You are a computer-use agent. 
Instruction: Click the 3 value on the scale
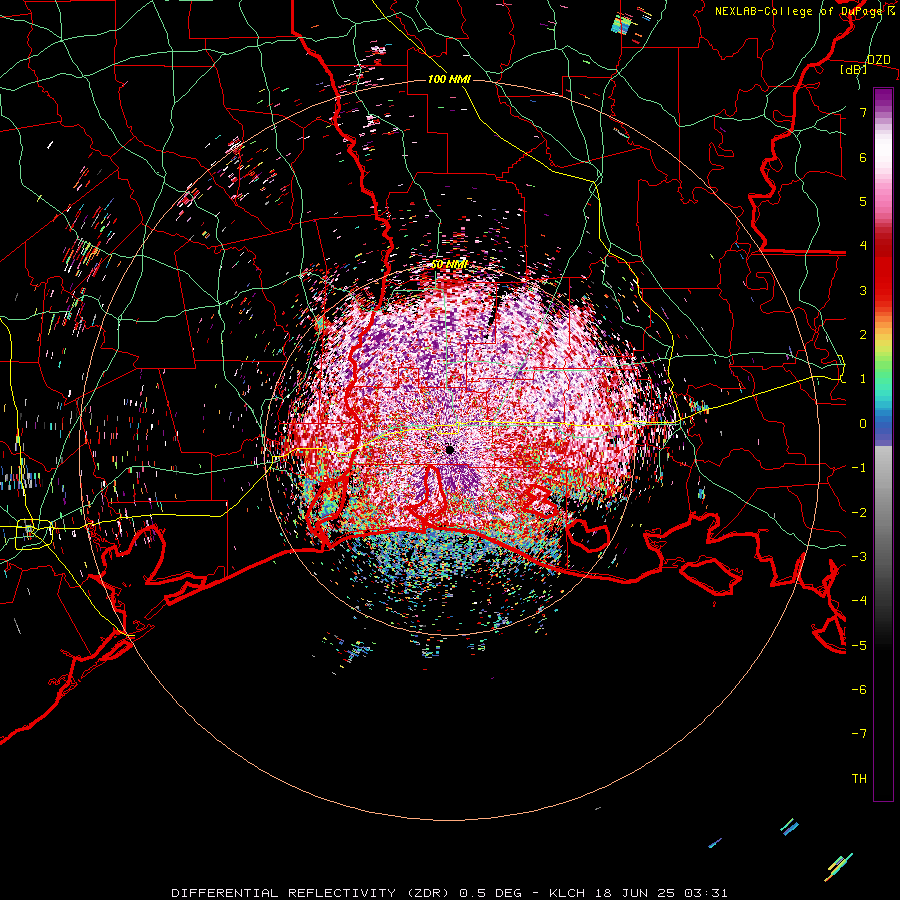tap(863, 290)
